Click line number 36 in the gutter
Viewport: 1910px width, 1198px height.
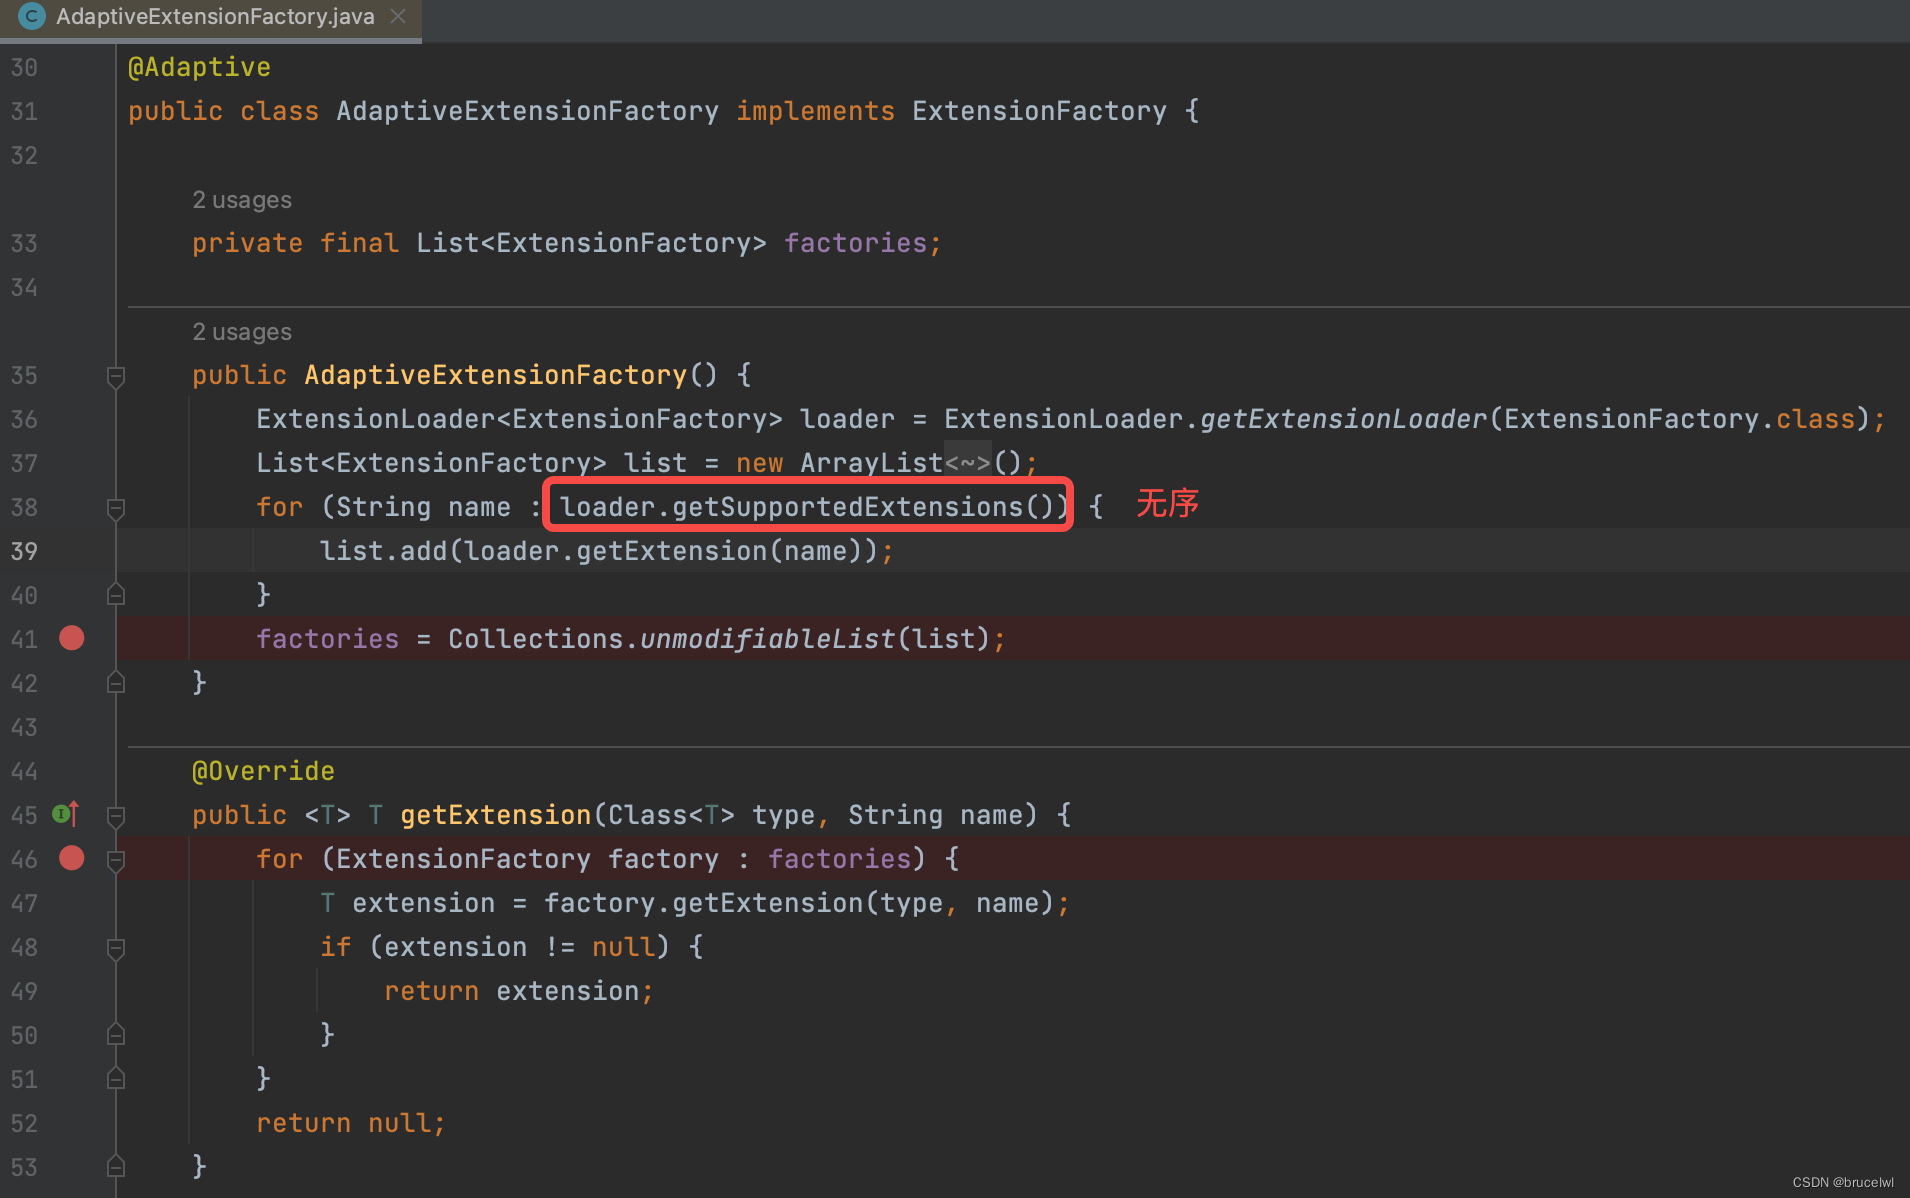(24, 419)
